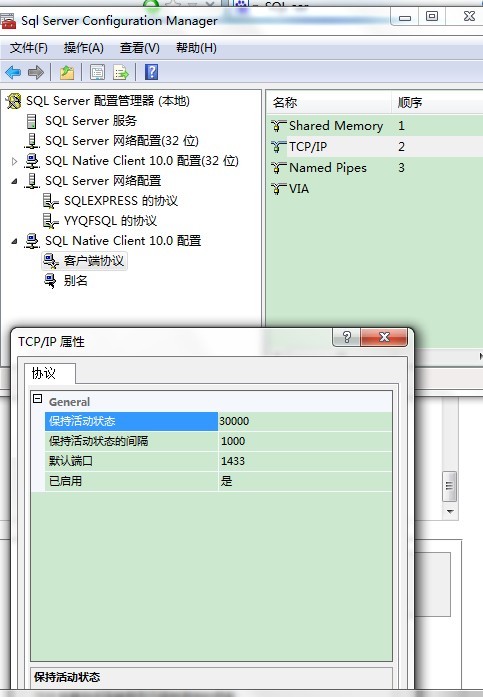Open the 文件(F) menu
The height and width of the screenshot is (697, 483).
28,48
